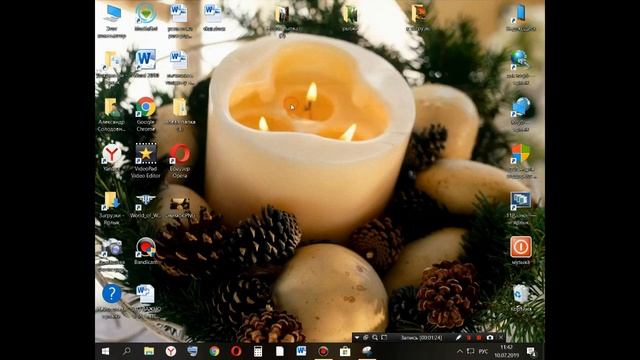Open the green MediaGet desktop shortcut
Image resolution: width=640 pixels, height=360 pixels.
[x=146, y=18]
